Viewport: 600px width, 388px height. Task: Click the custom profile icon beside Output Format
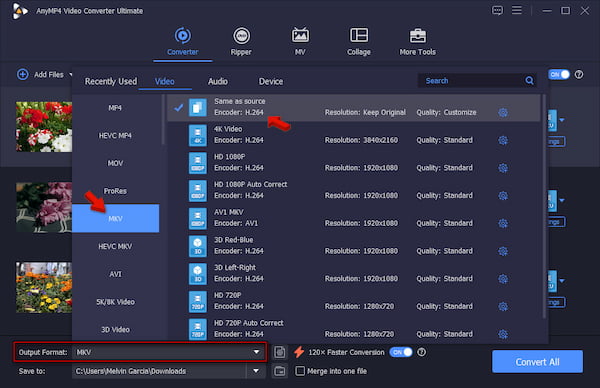pyautogui.click(x=280, y=352)
